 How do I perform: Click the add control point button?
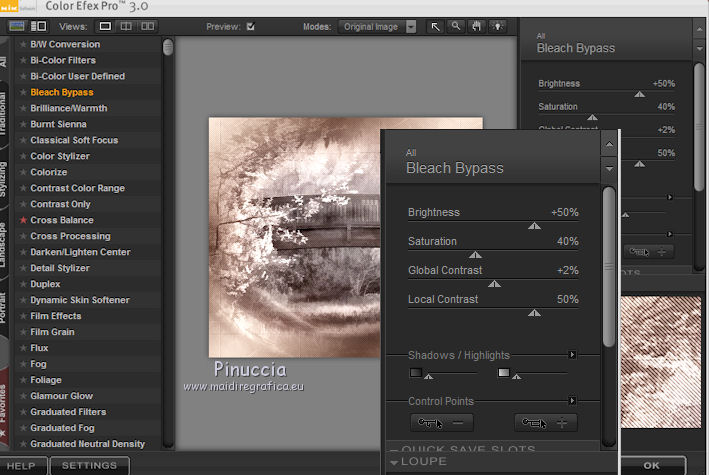tap(546, 423)
